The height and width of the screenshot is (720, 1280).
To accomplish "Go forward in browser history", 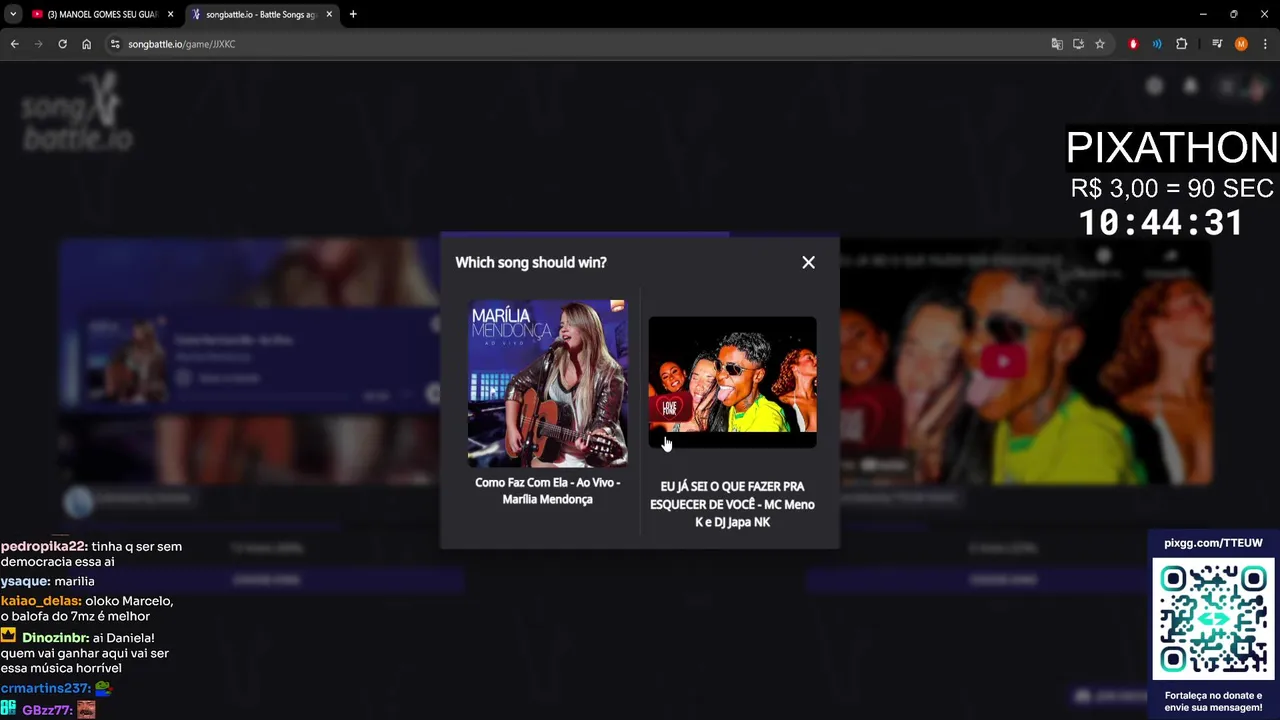I will coord(38,44).
